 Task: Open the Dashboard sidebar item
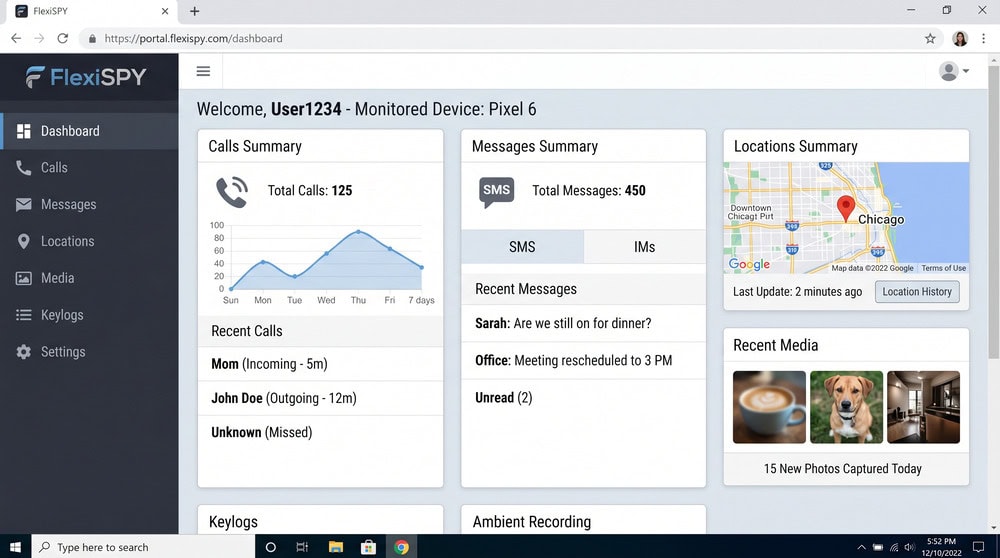89,131
